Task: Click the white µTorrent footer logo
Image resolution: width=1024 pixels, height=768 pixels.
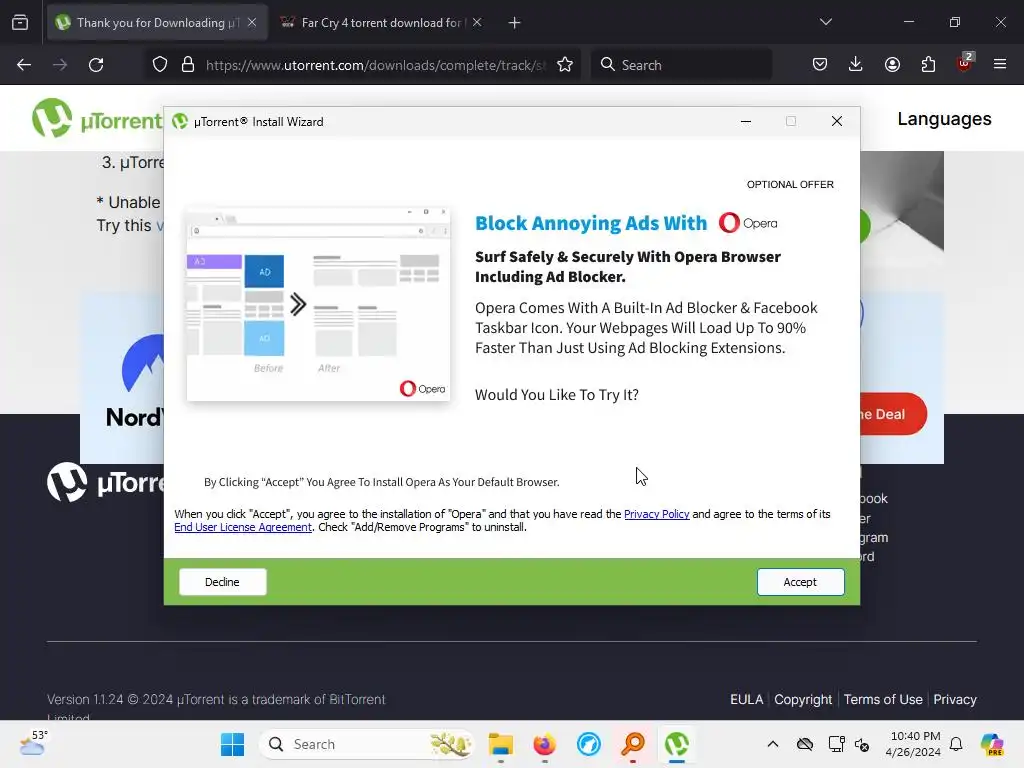Action: pyautogui.click(x=106, y=483)
